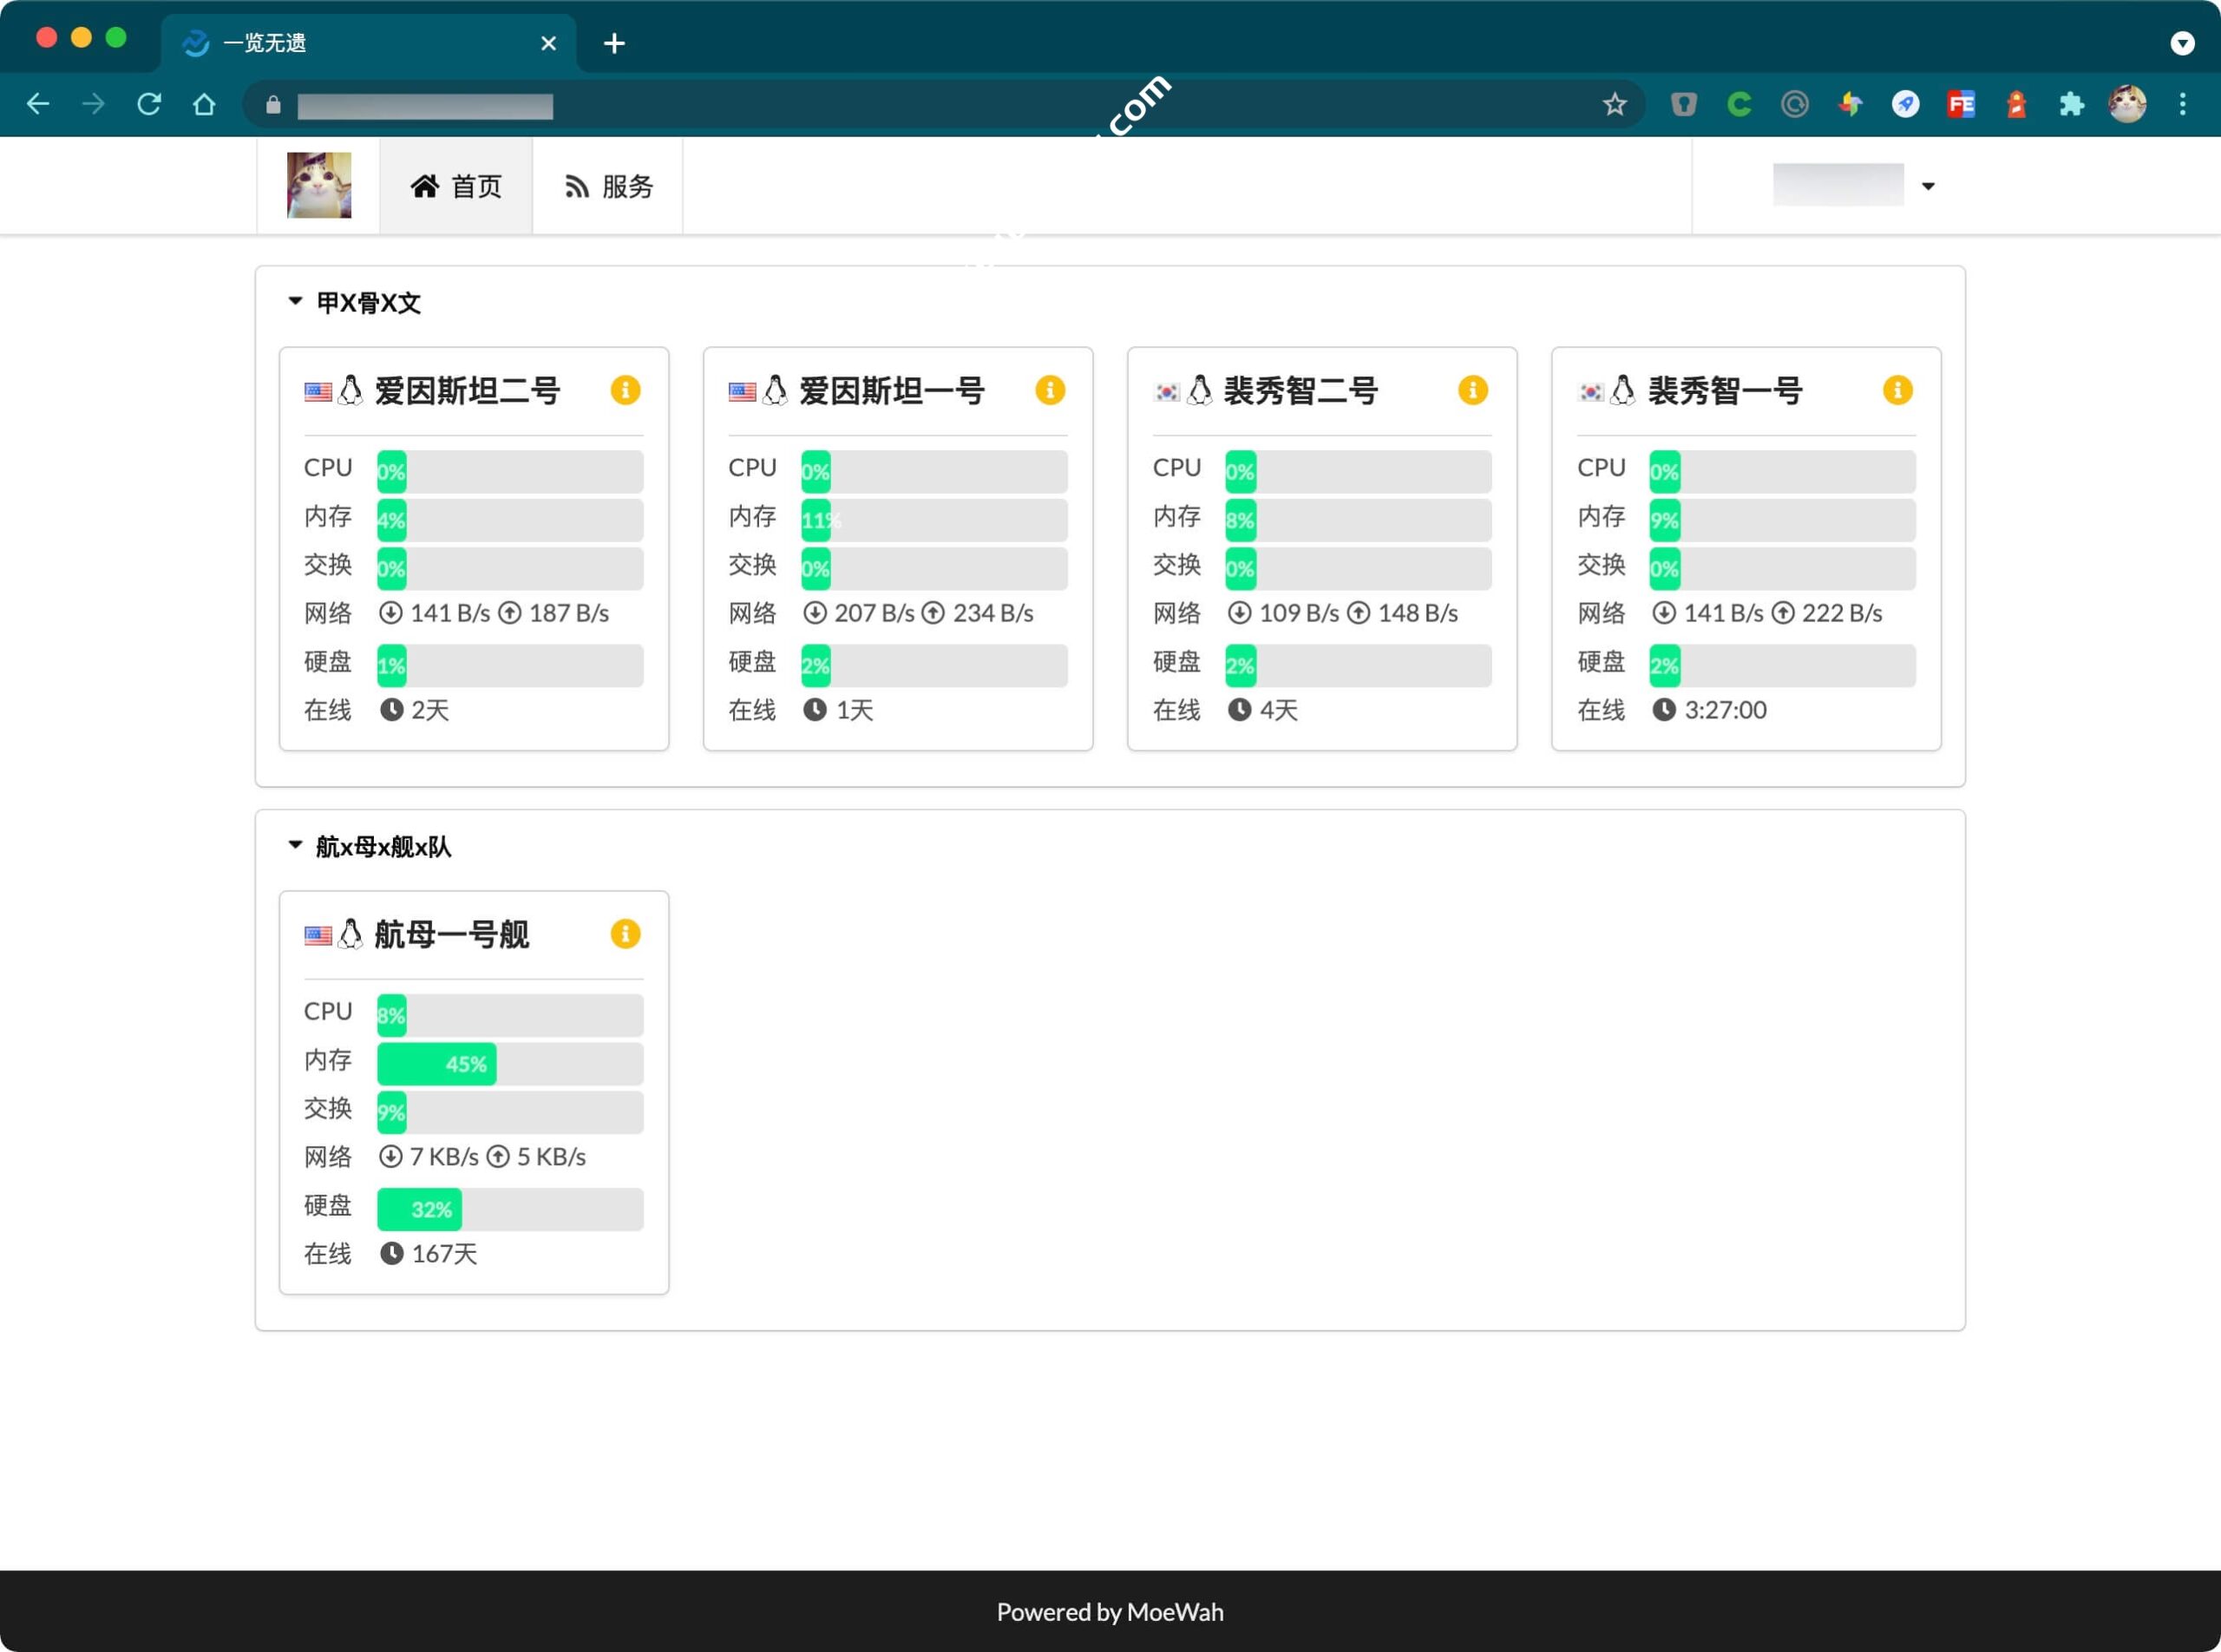2221x1652 pixels.
Task: Reload the page
Action: 149,104
